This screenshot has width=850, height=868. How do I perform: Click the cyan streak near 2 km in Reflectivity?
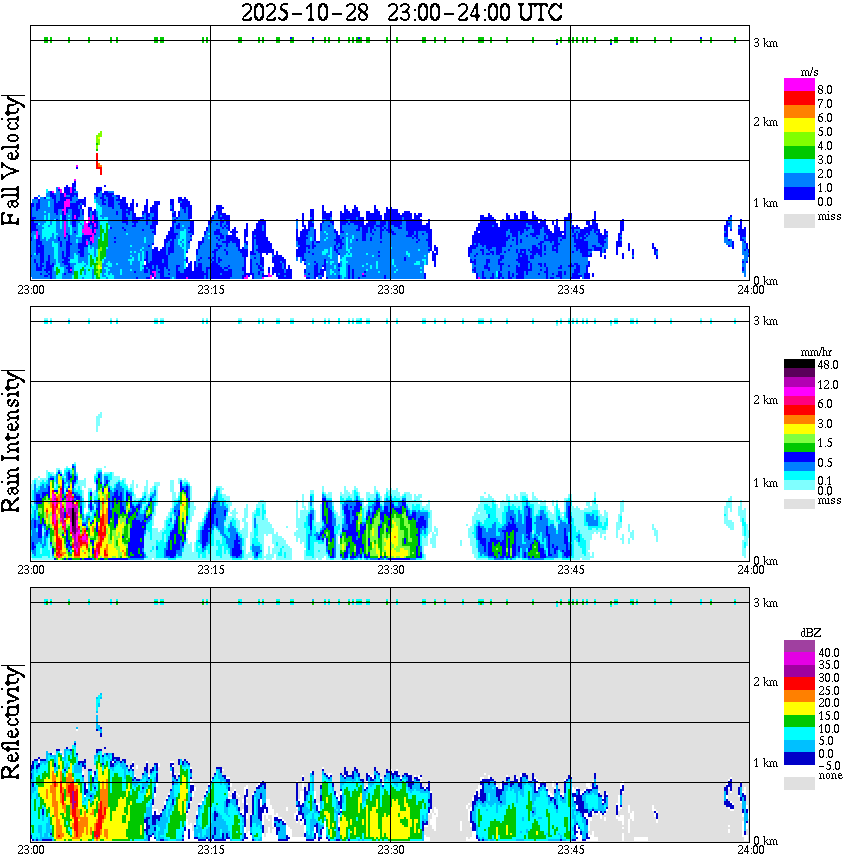[99, 714]
